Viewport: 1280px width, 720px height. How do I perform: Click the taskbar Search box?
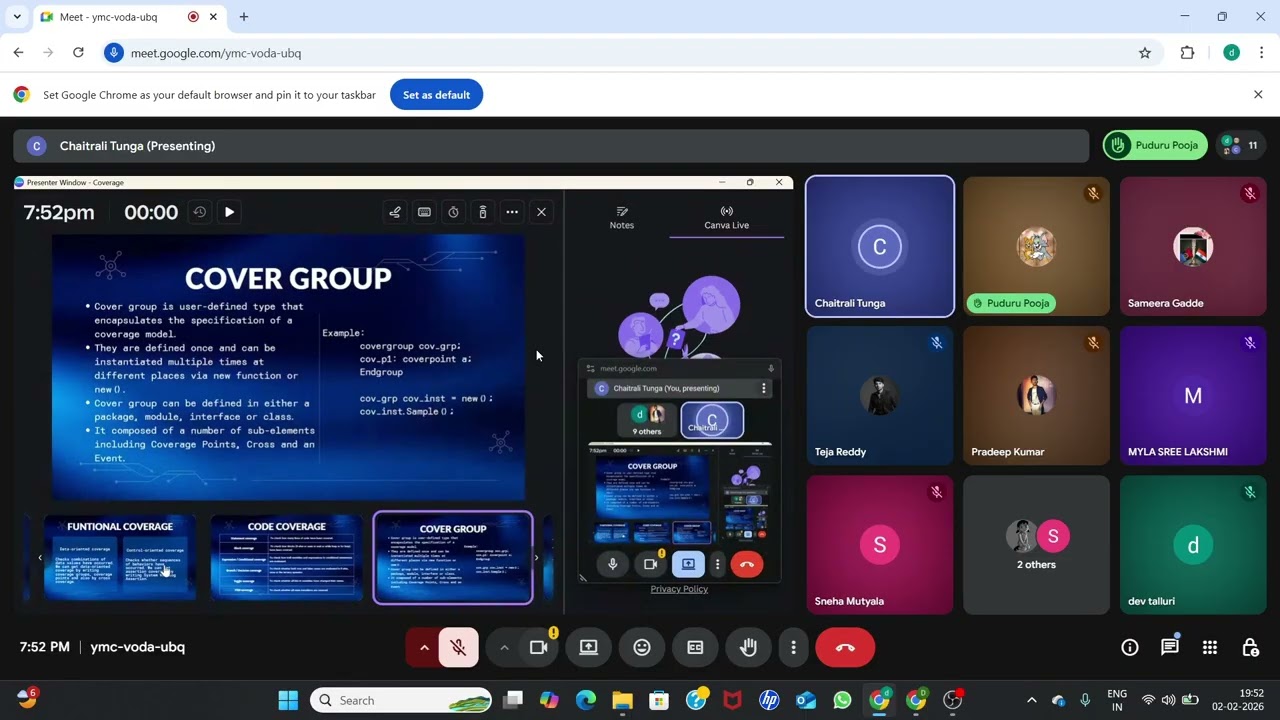pyautogui.click(x=402, y=700)
